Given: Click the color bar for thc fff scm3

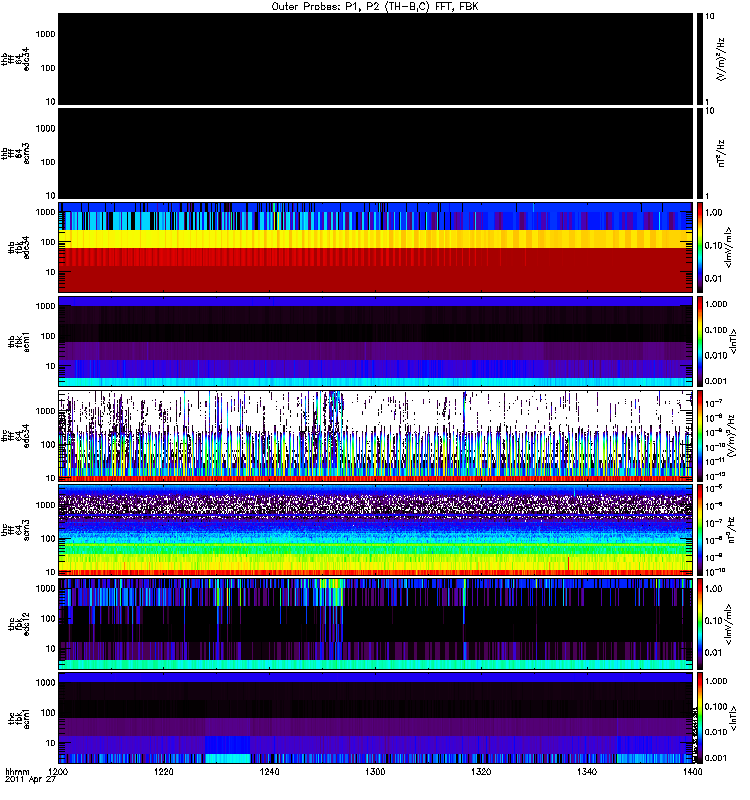Looking at the screenshot, I should point(700,530).
